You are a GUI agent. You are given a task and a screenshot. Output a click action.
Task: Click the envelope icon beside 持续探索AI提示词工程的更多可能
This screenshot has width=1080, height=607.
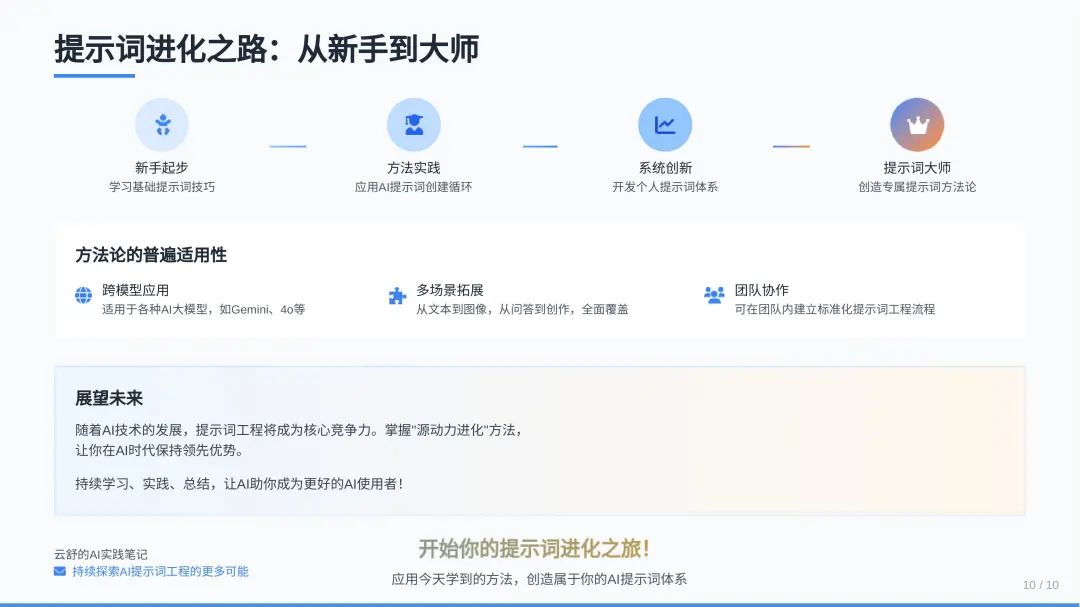coord(60,571)
